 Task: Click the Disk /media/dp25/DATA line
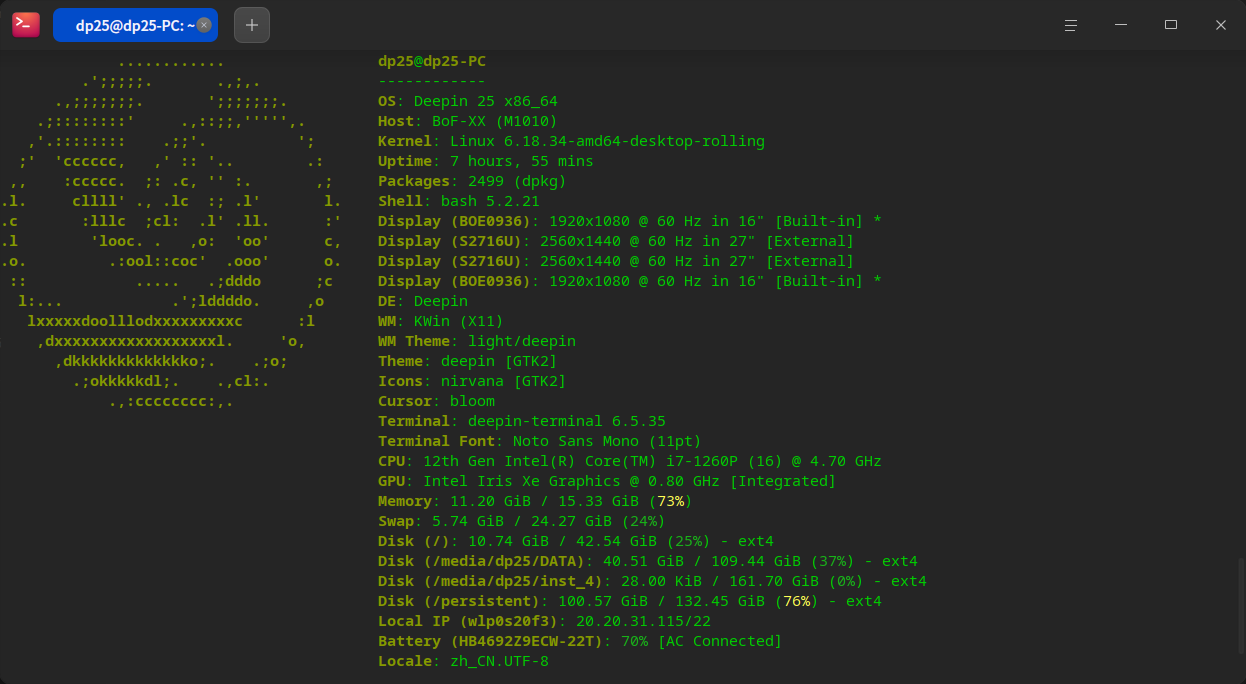tap(648, 561)
